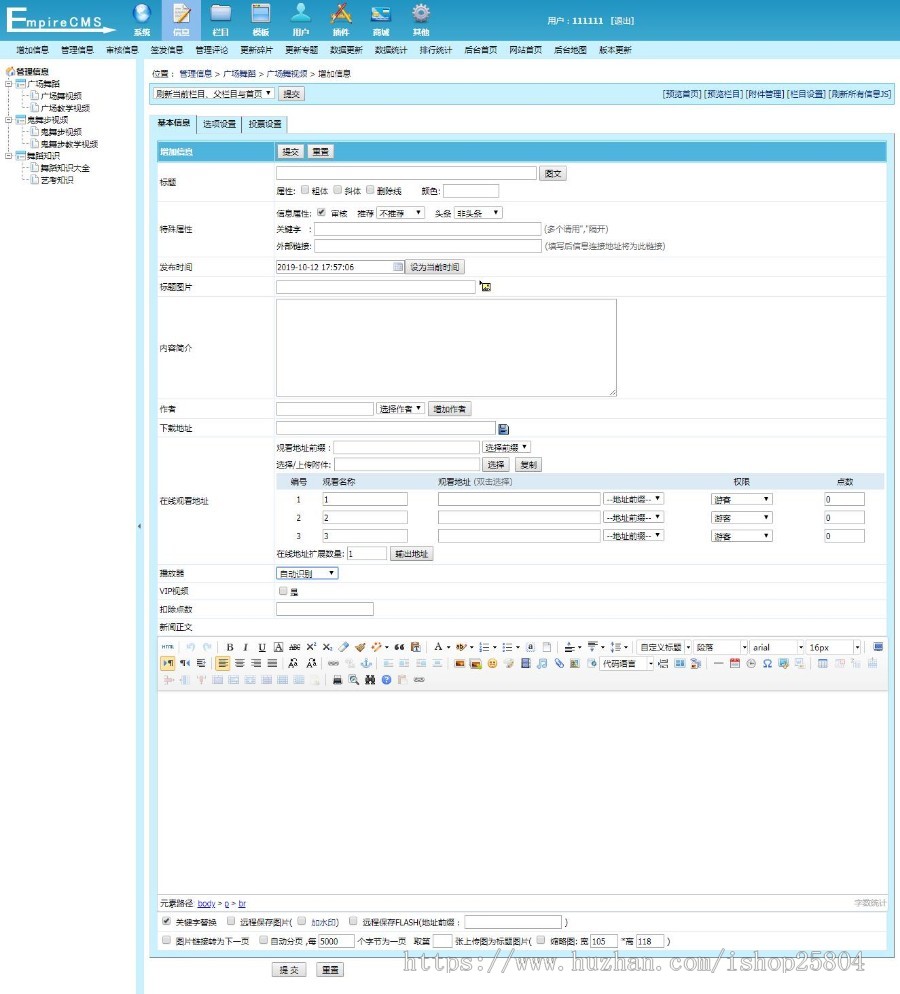The width and height of the screenshot is (900, 994).
Task: Click the title 颜色 color input field
Action: tap(470, 191)
